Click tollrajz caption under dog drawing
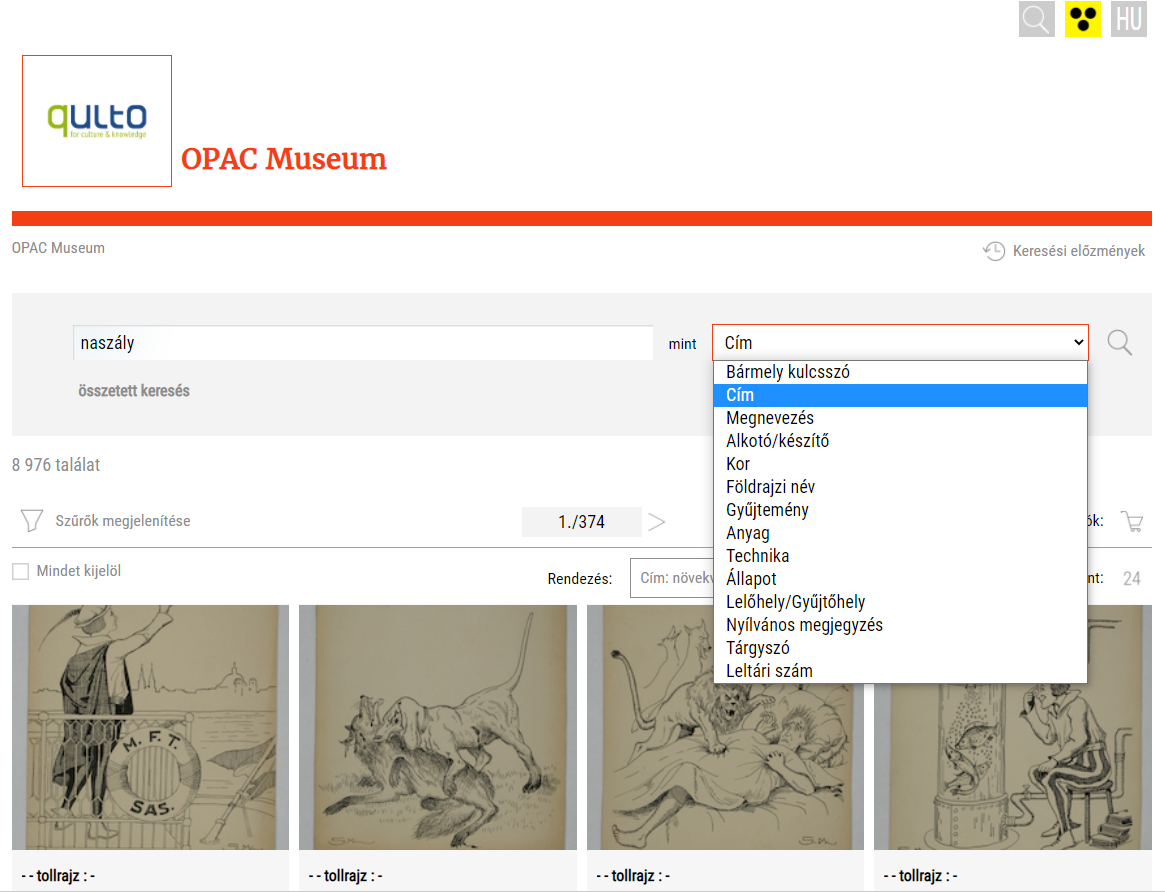 [x=345, y=876]
